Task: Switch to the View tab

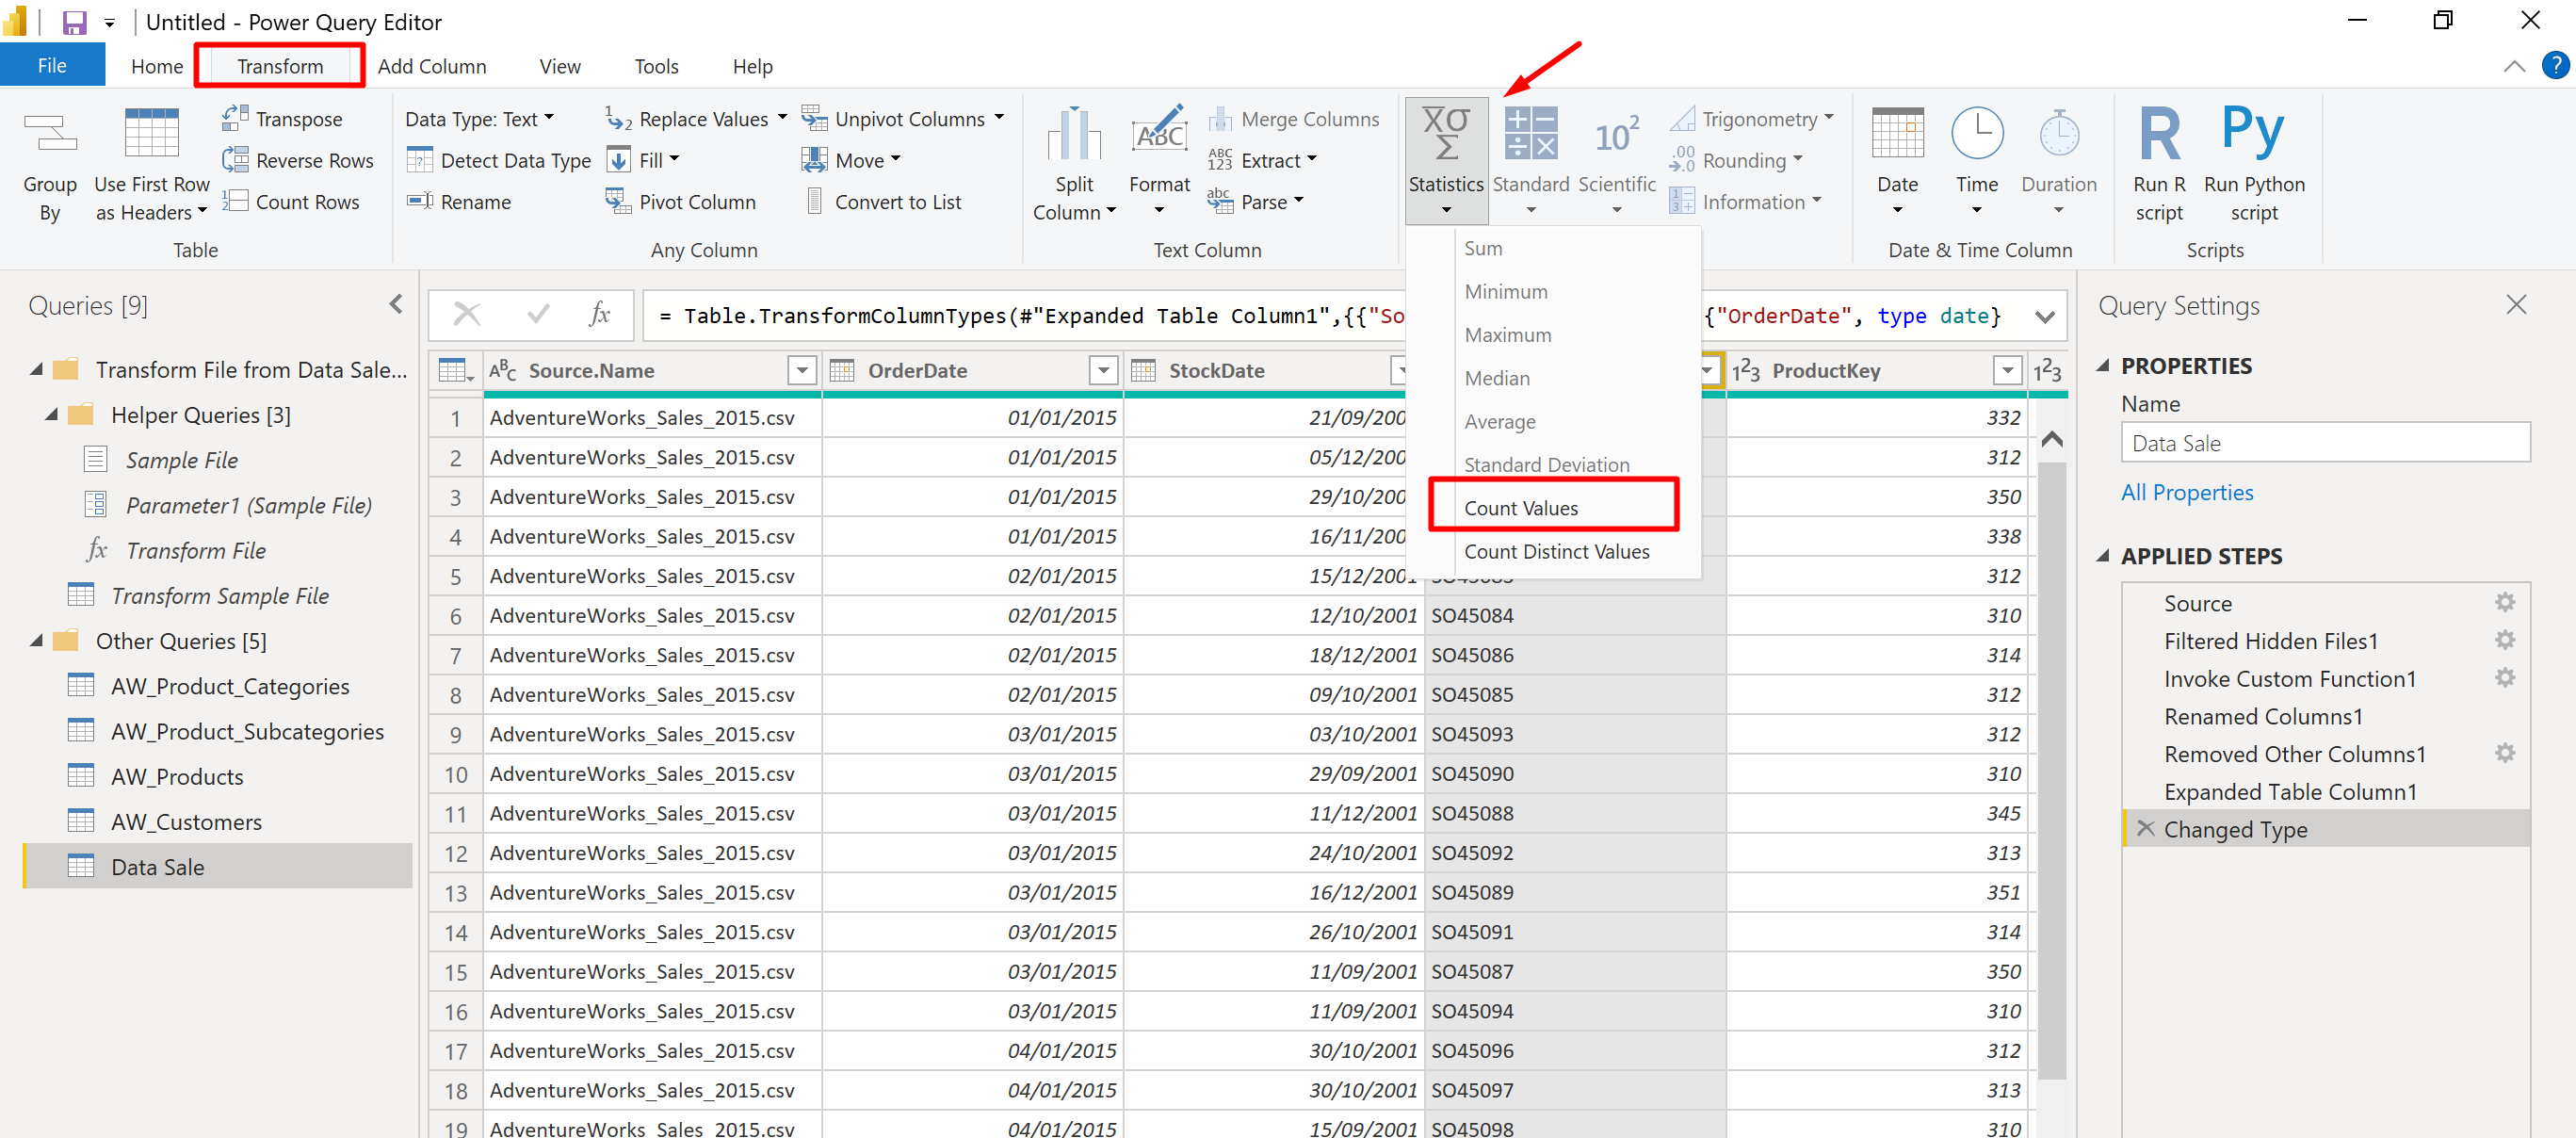Action: coord(560,66)
